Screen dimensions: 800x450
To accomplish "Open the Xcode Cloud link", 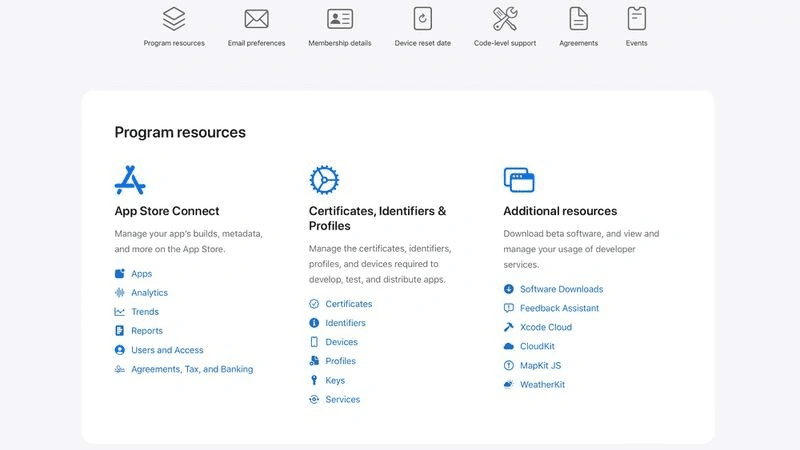I will (x=545, y=327).
